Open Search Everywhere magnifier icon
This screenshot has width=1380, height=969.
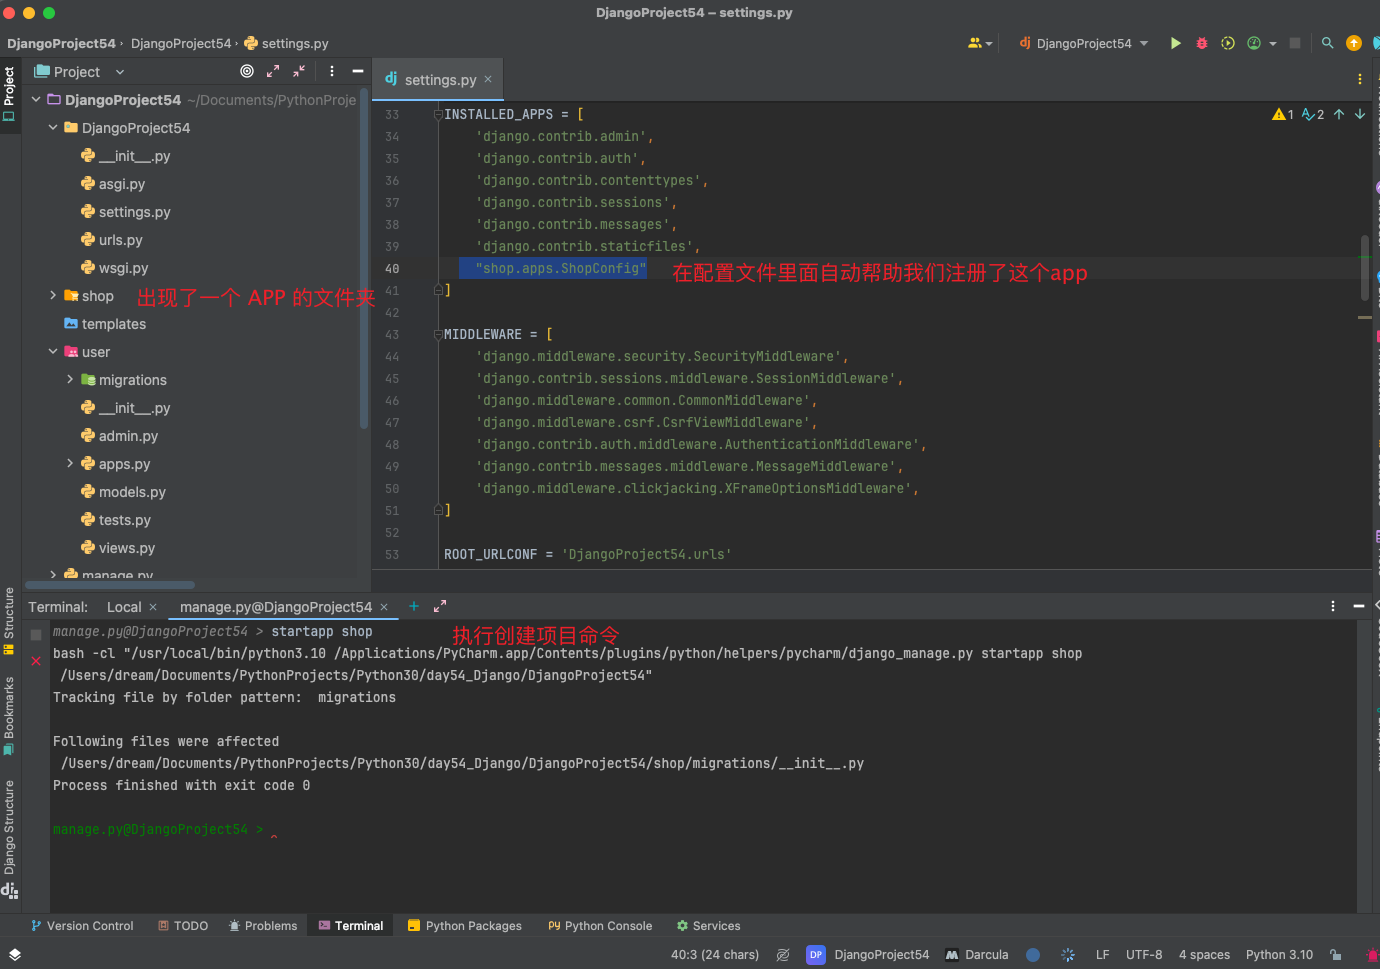(x=1327, y=43)
